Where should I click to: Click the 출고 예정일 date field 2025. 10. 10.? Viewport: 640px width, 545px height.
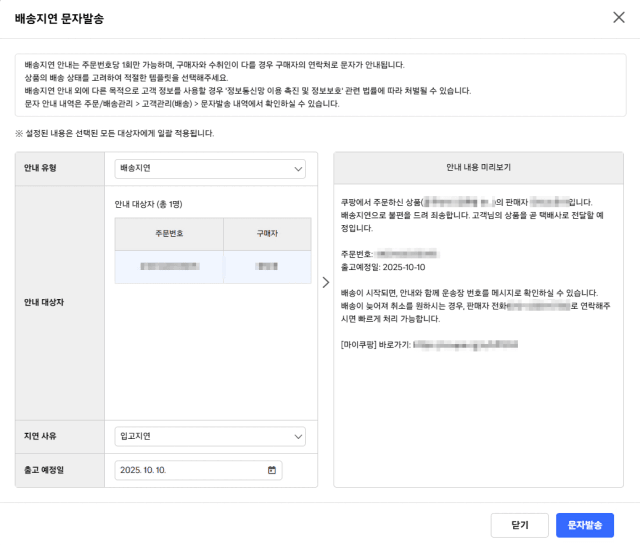[190, 470]
